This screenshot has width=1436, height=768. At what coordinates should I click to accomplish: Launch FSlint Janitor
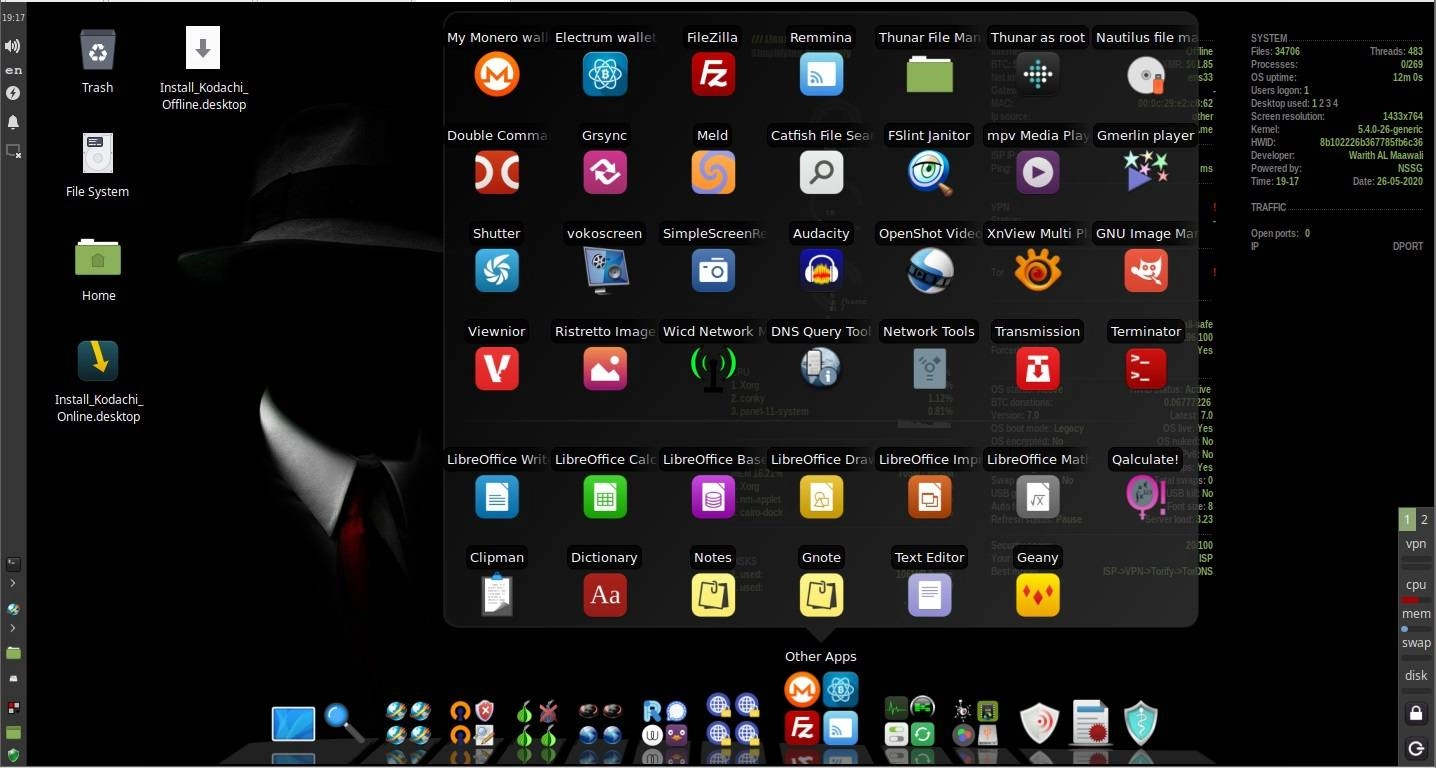pos(929,172)
